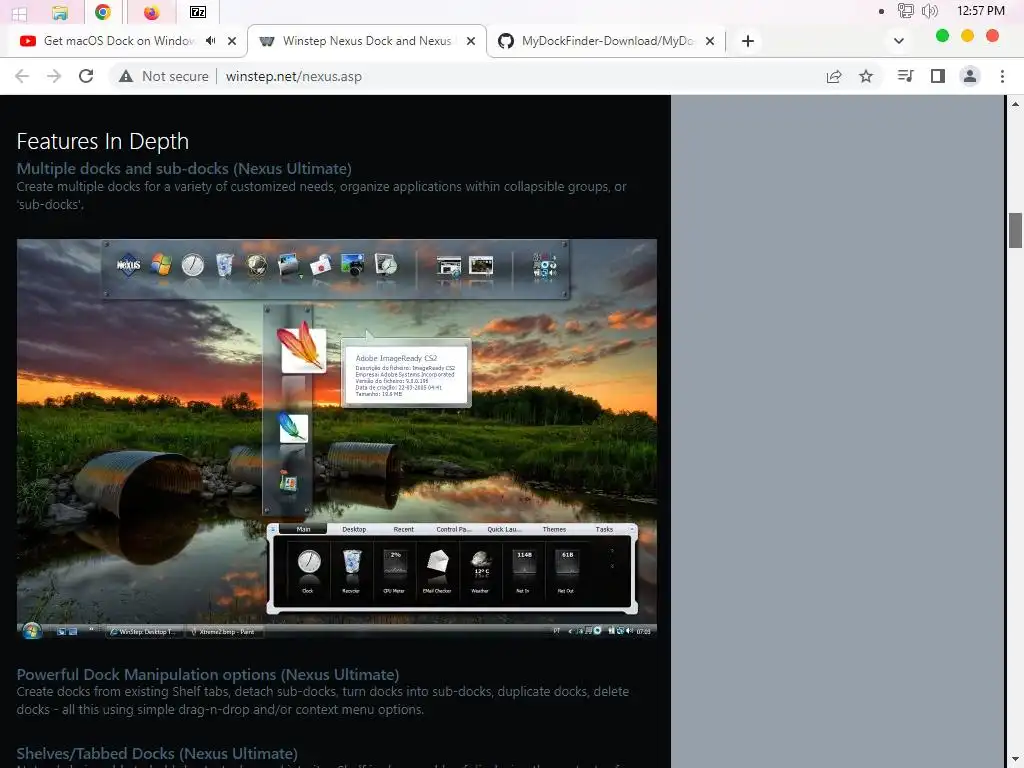Switch to the Get macOS Dock YouTube tab
Viewport: 1024px width, 768px height.
[x=118, y=41]
